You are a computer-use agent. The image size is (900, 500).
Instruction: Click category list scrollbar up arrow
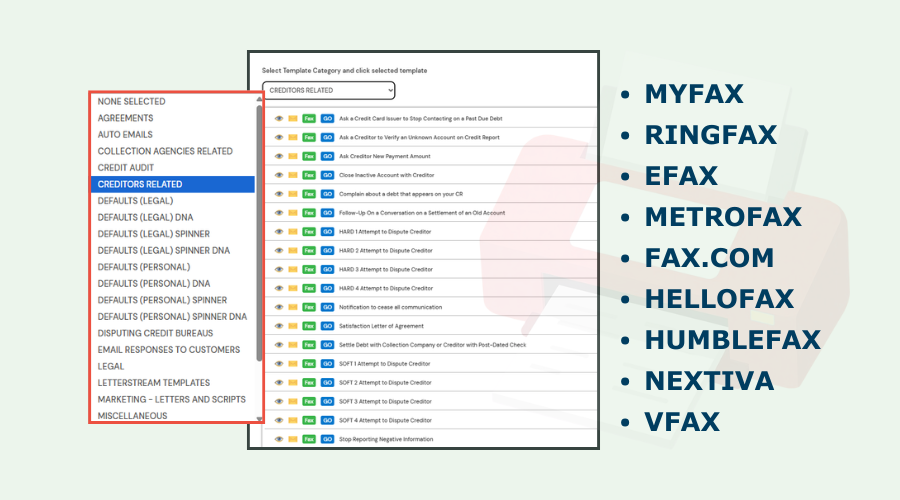[259, 99]
